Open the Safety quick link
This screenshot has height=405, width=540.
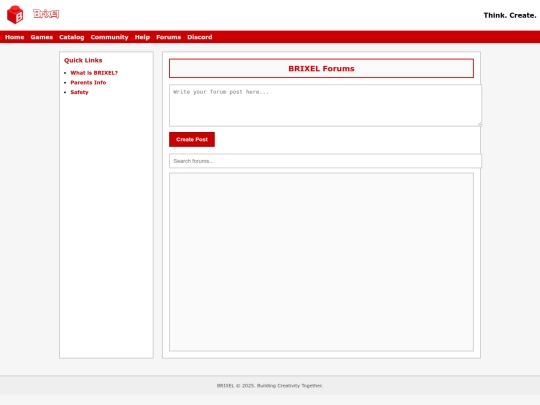79,92
